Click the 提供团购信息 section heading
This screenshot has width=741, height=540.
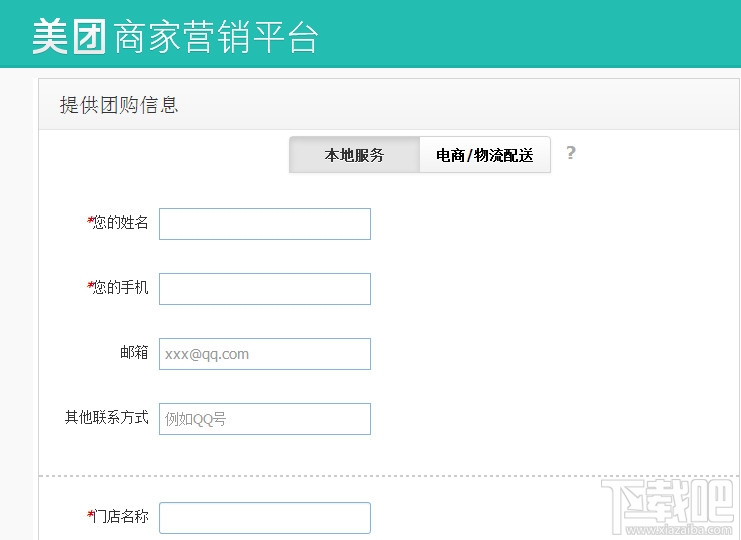click(119, 105)
